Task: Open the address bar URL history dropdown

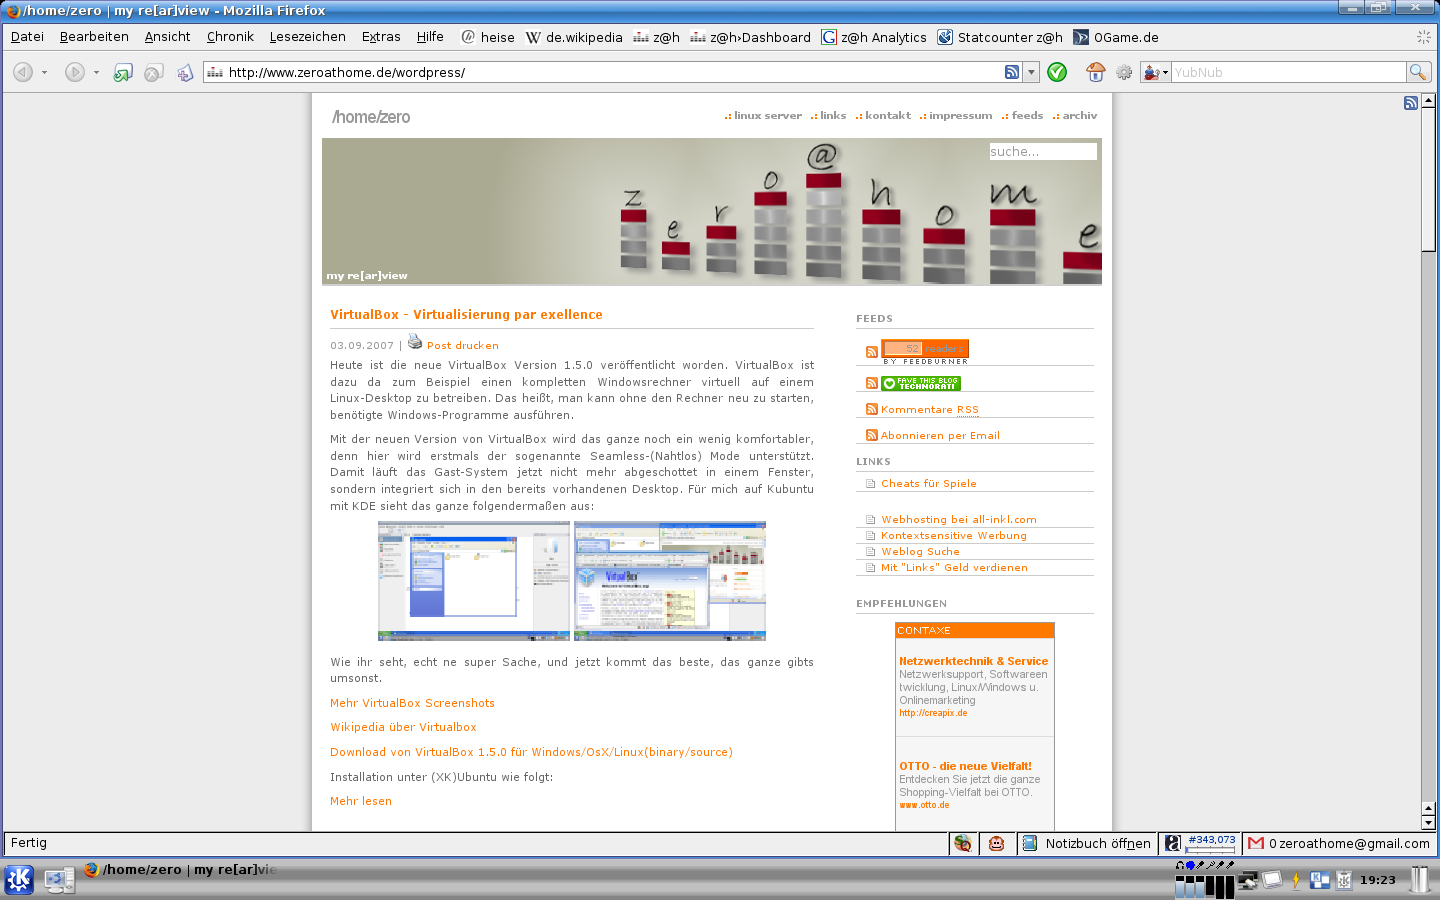Action: [x=1031, y=72]
